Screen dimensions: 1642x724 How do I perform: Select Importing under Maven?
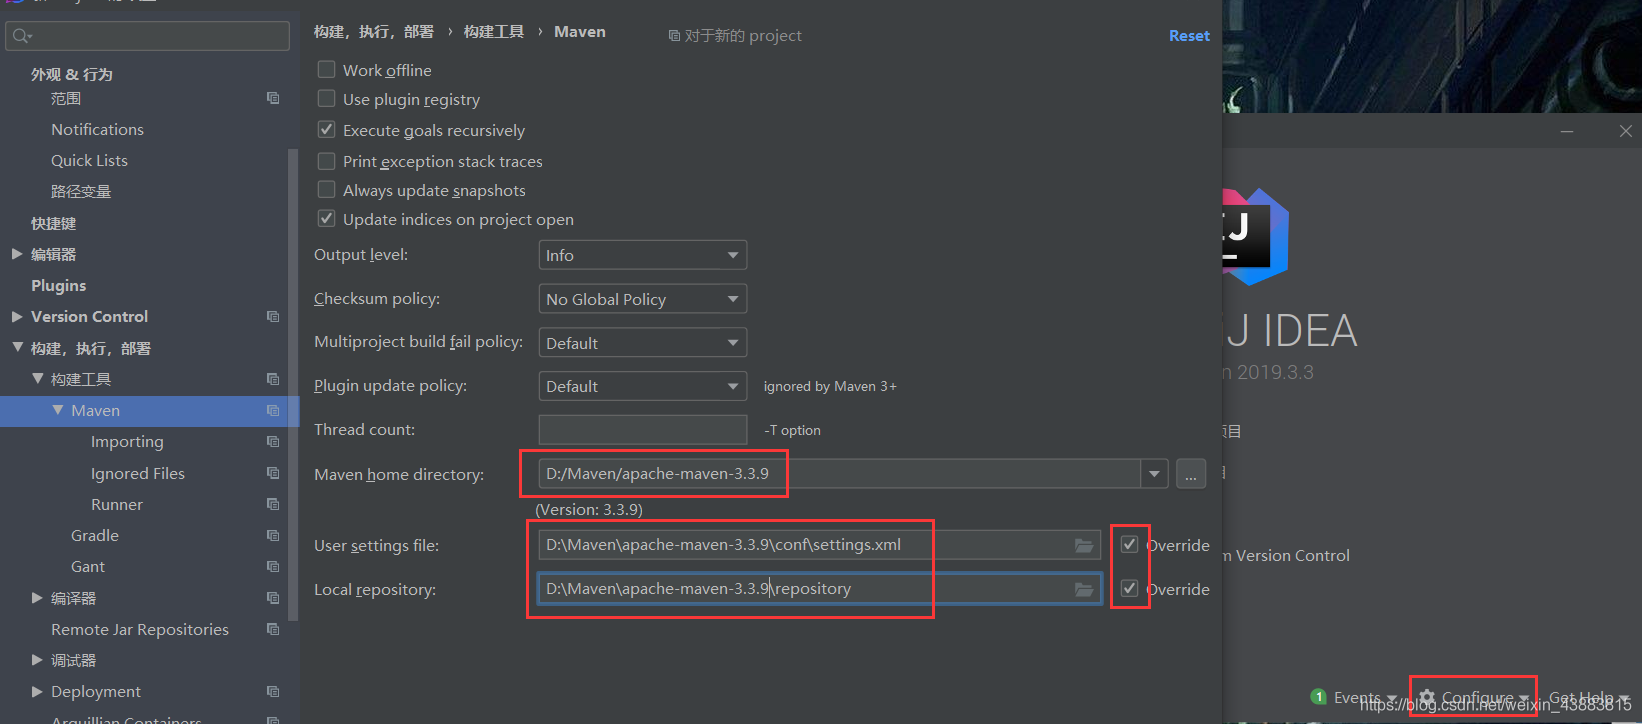127,441
